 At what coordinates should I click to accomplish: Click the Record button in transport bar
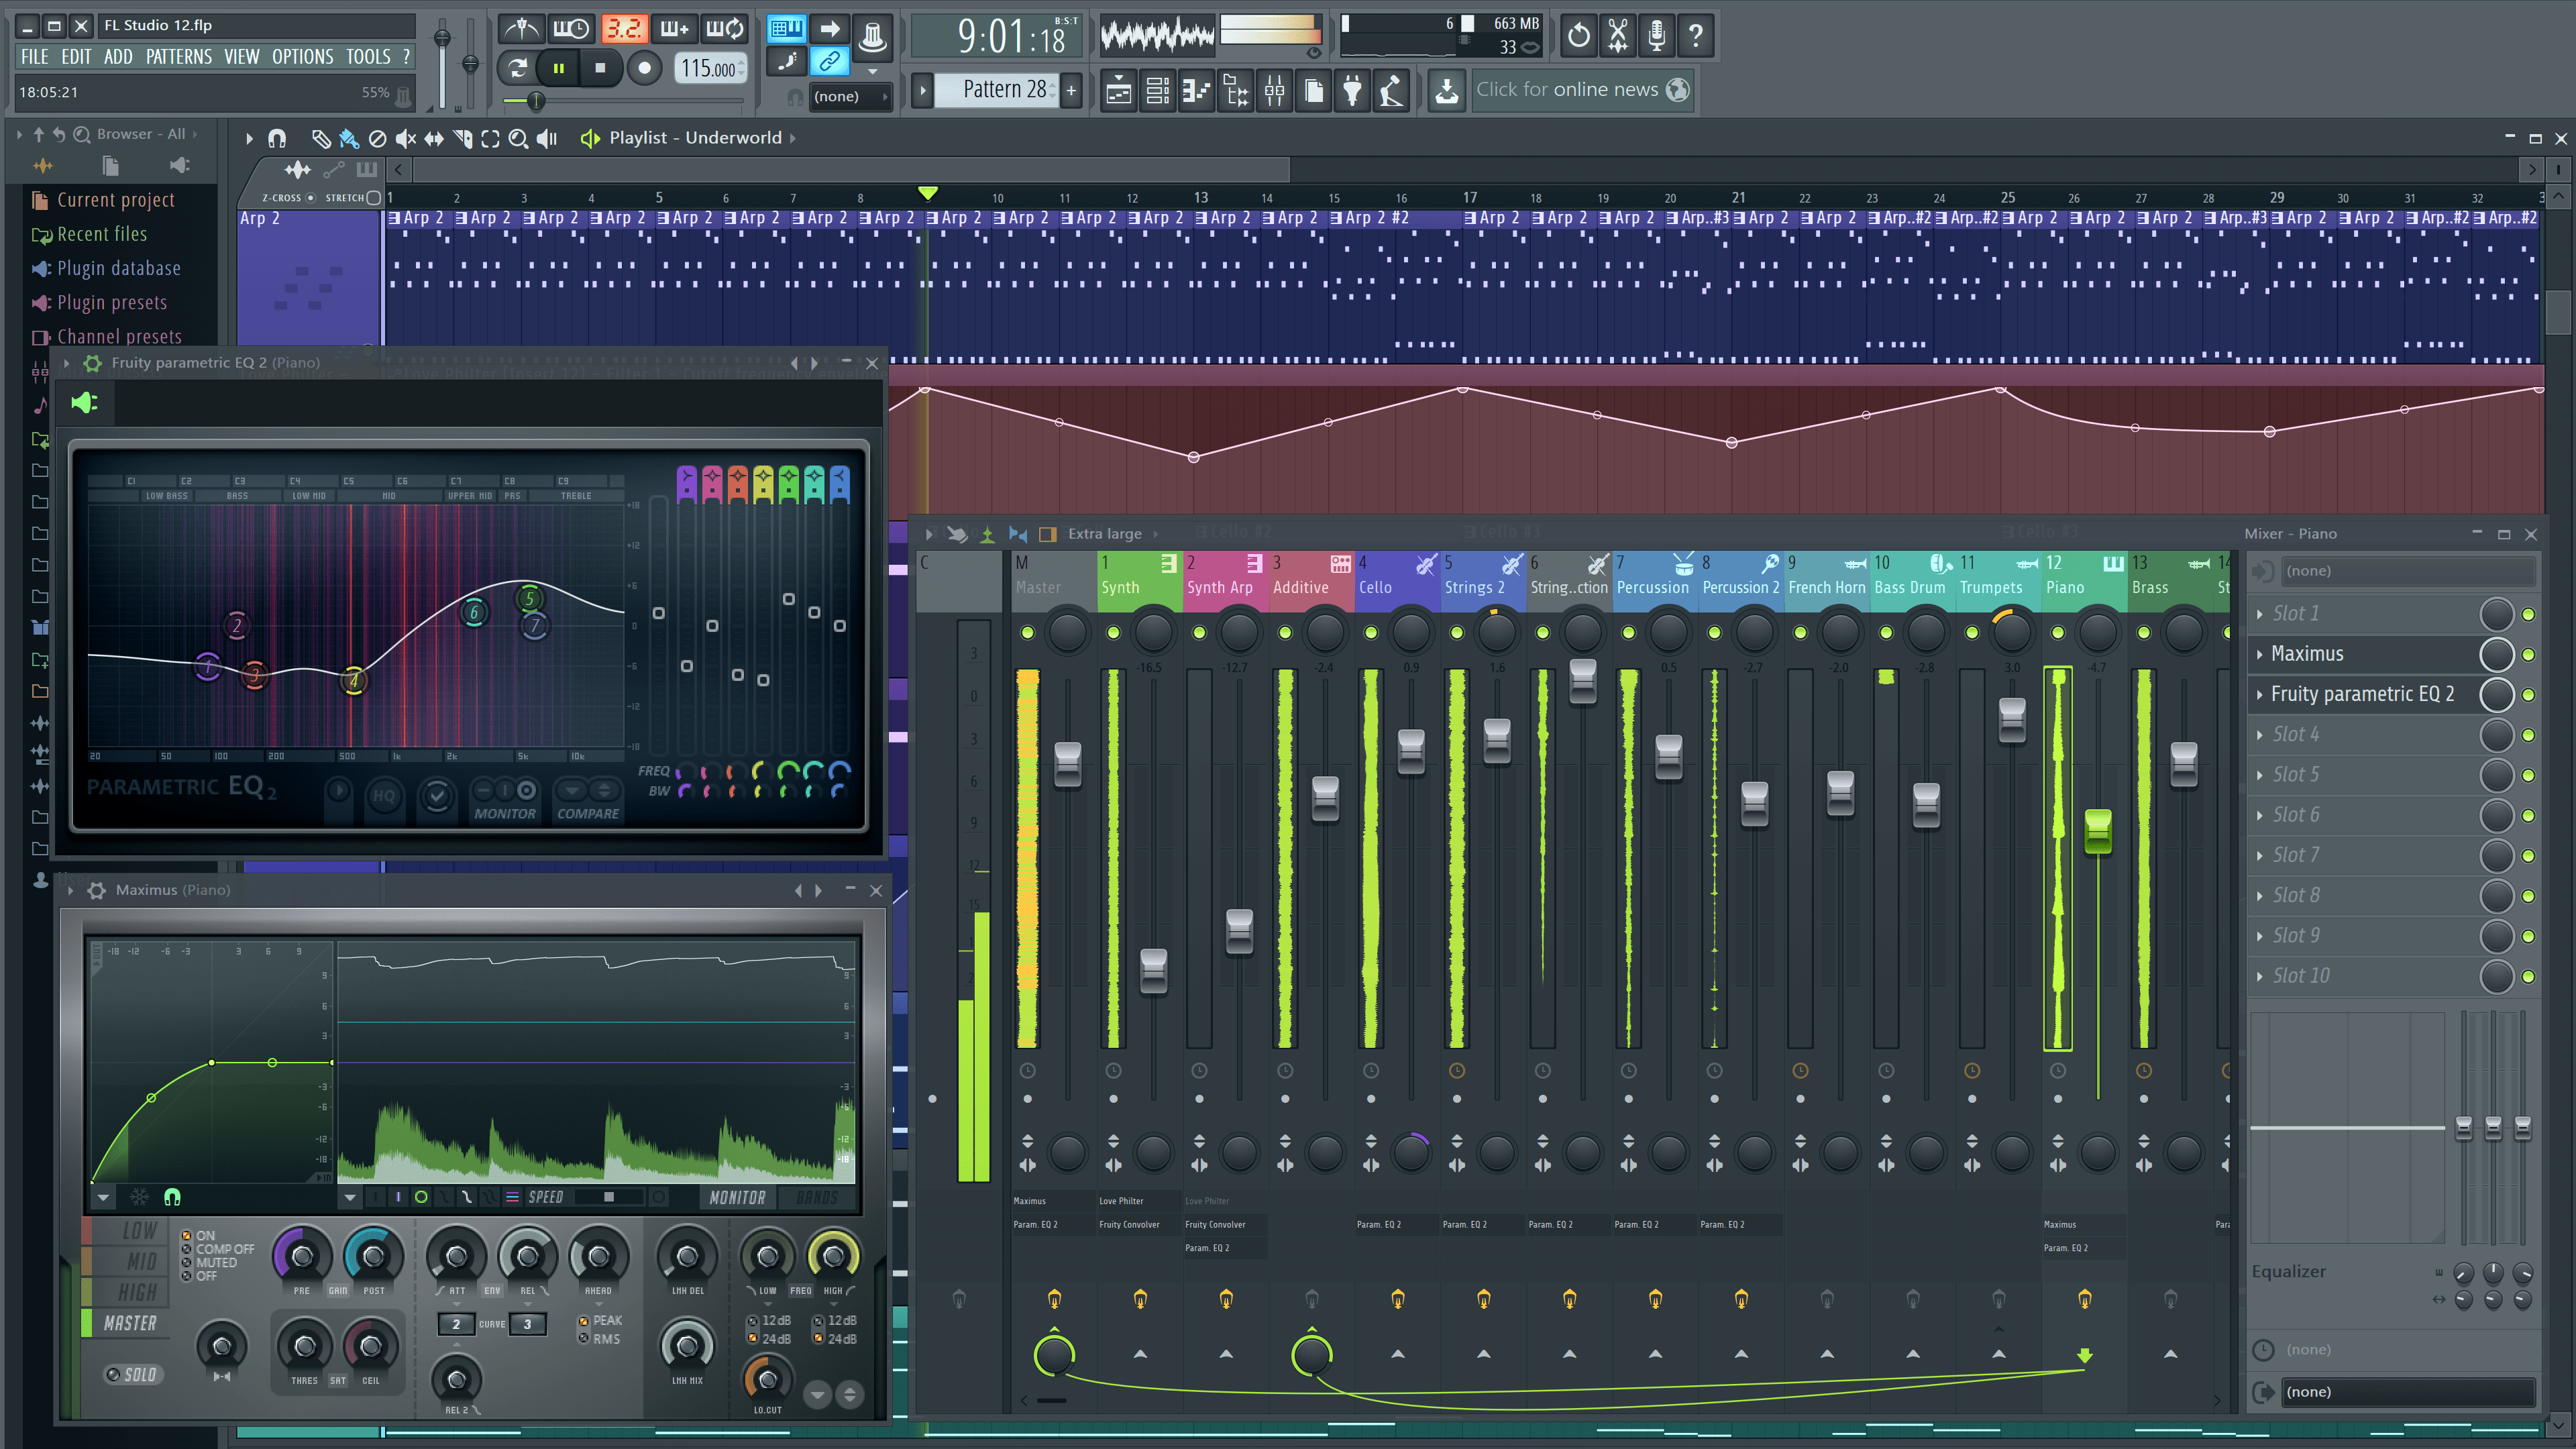644,67
